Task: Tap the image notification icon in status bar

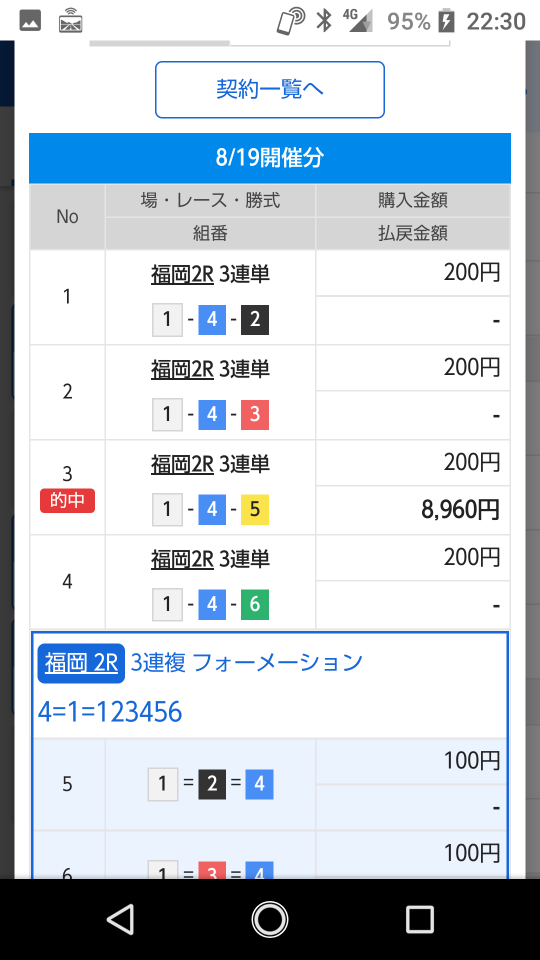Action: pyautogui.click(x=30, y=21)
